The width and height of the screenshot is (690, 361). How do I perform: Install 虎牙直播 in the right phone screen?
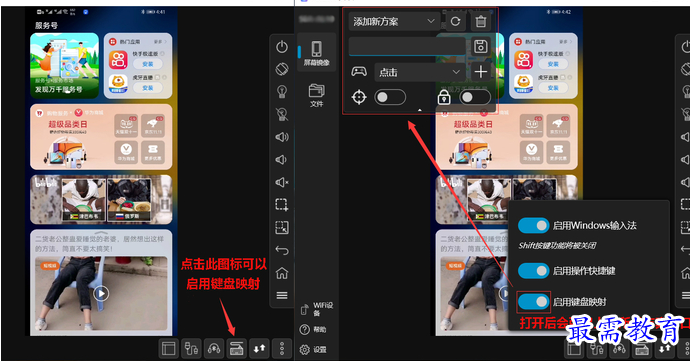[x=553, y=88]
